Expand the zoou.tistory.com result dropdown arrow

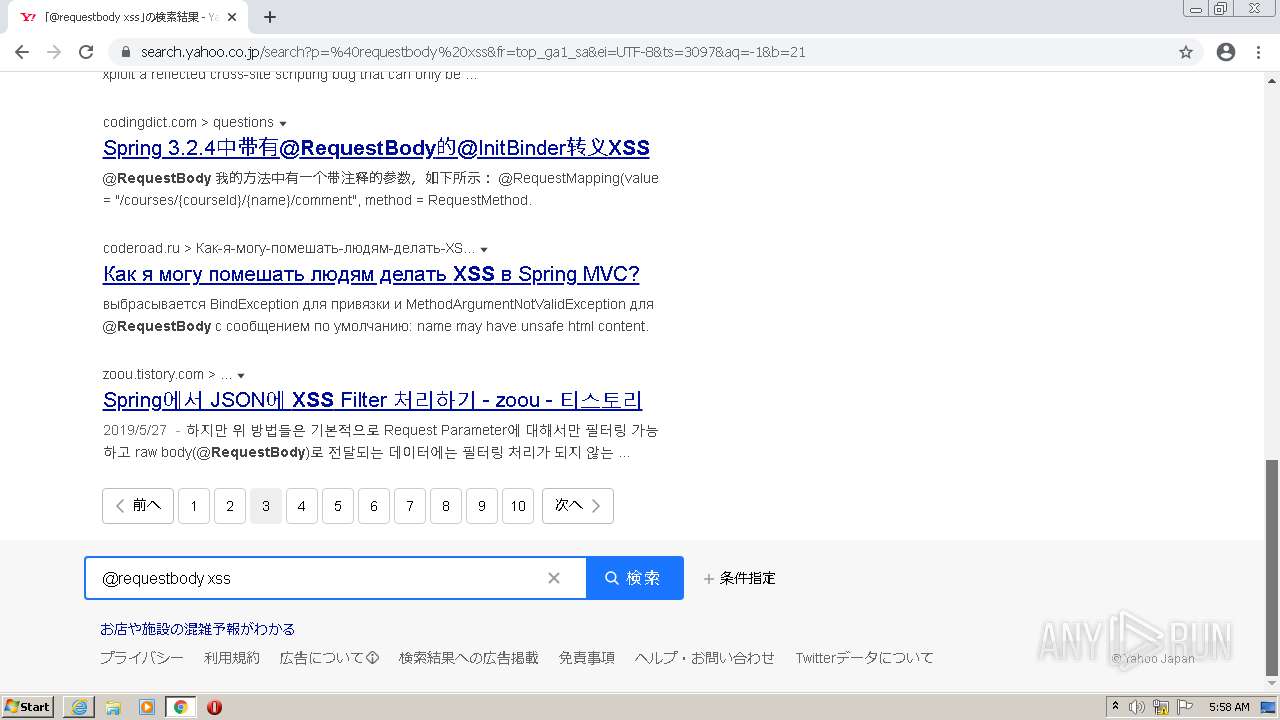click(x=241, y=375)
